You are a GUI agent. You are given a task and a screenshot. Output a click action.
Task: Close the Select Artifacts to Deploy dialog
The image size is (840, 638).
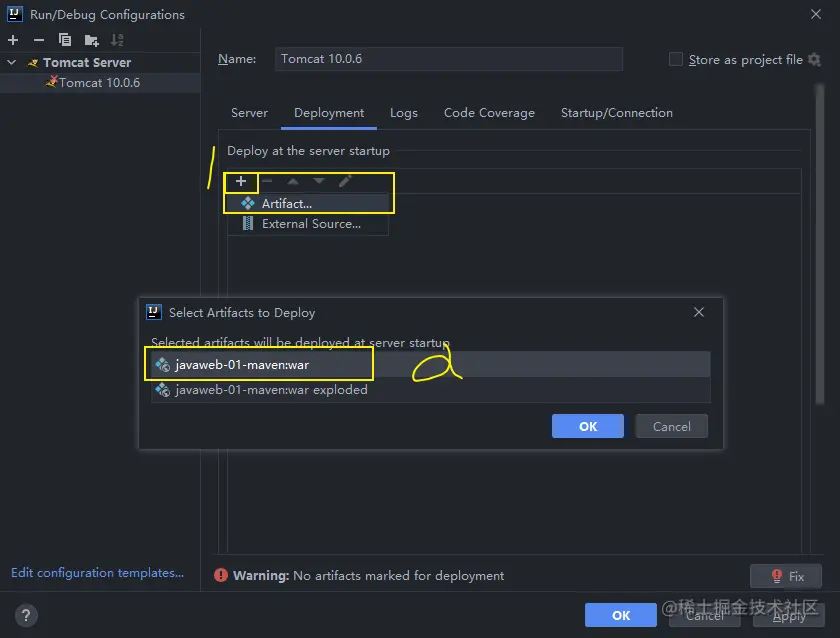[x=699, y=312]
